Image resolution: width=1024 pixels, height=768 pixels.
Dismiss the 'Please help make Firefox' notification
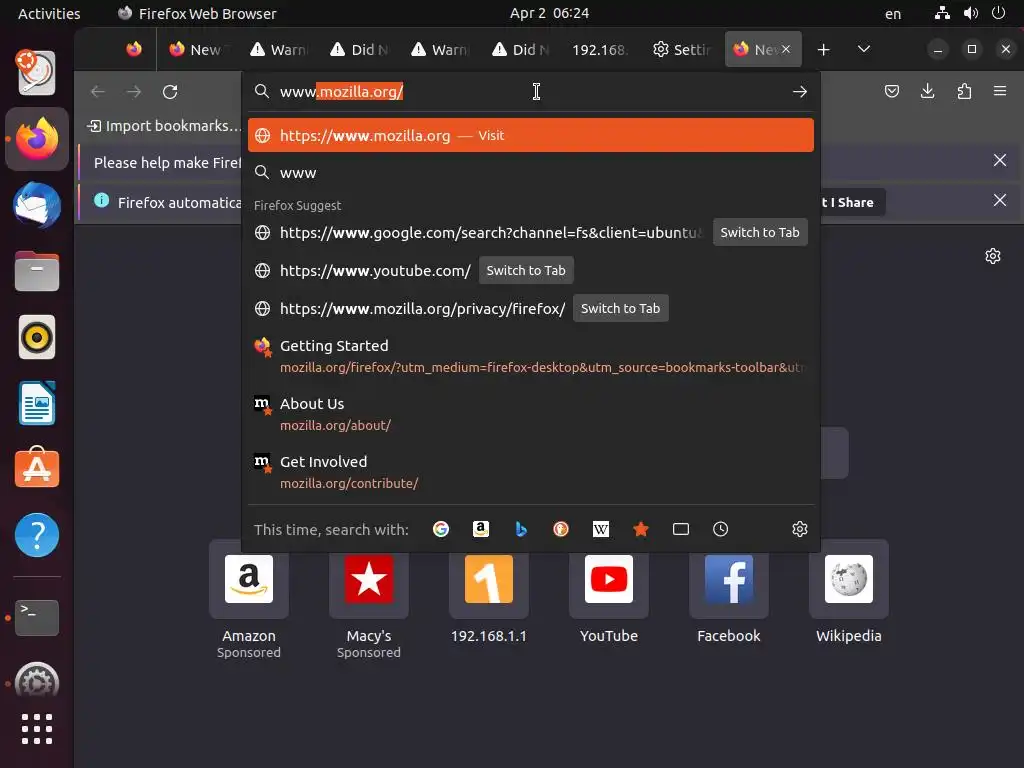(999, 161)
